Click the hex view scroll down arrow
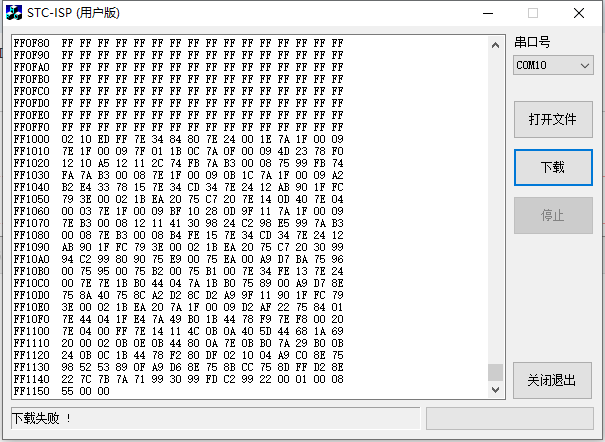Image resolution: width=605 pixels, height=442 pixels. 495,390
